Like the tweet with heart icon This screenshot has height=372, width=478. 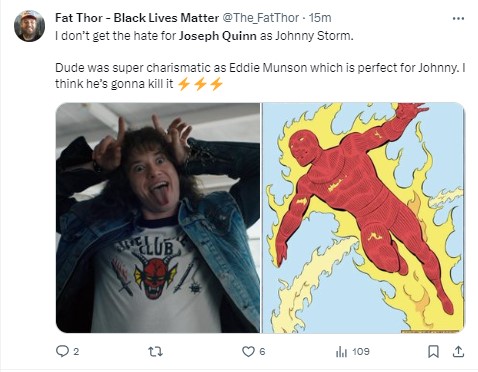coord(248,351)
